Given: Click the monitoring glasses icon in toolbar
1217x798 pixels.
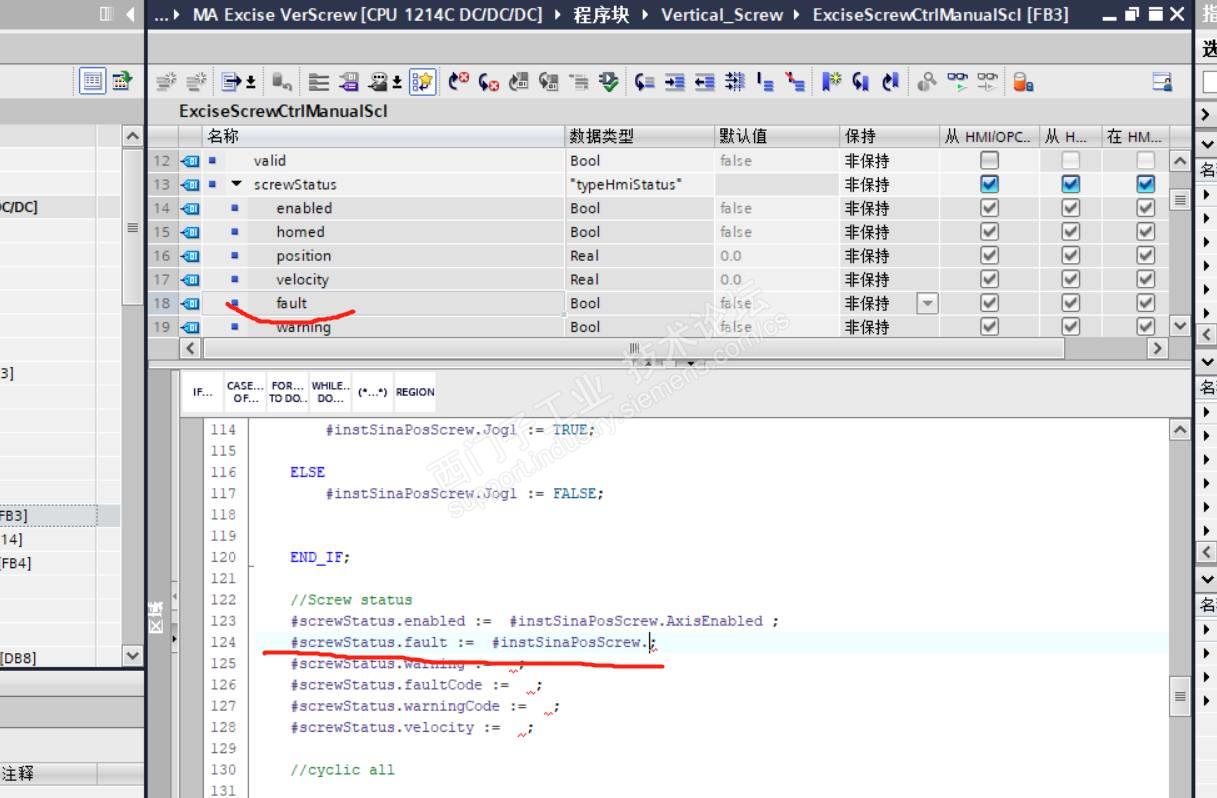Looking at the screenshot, I should [957, 82].
